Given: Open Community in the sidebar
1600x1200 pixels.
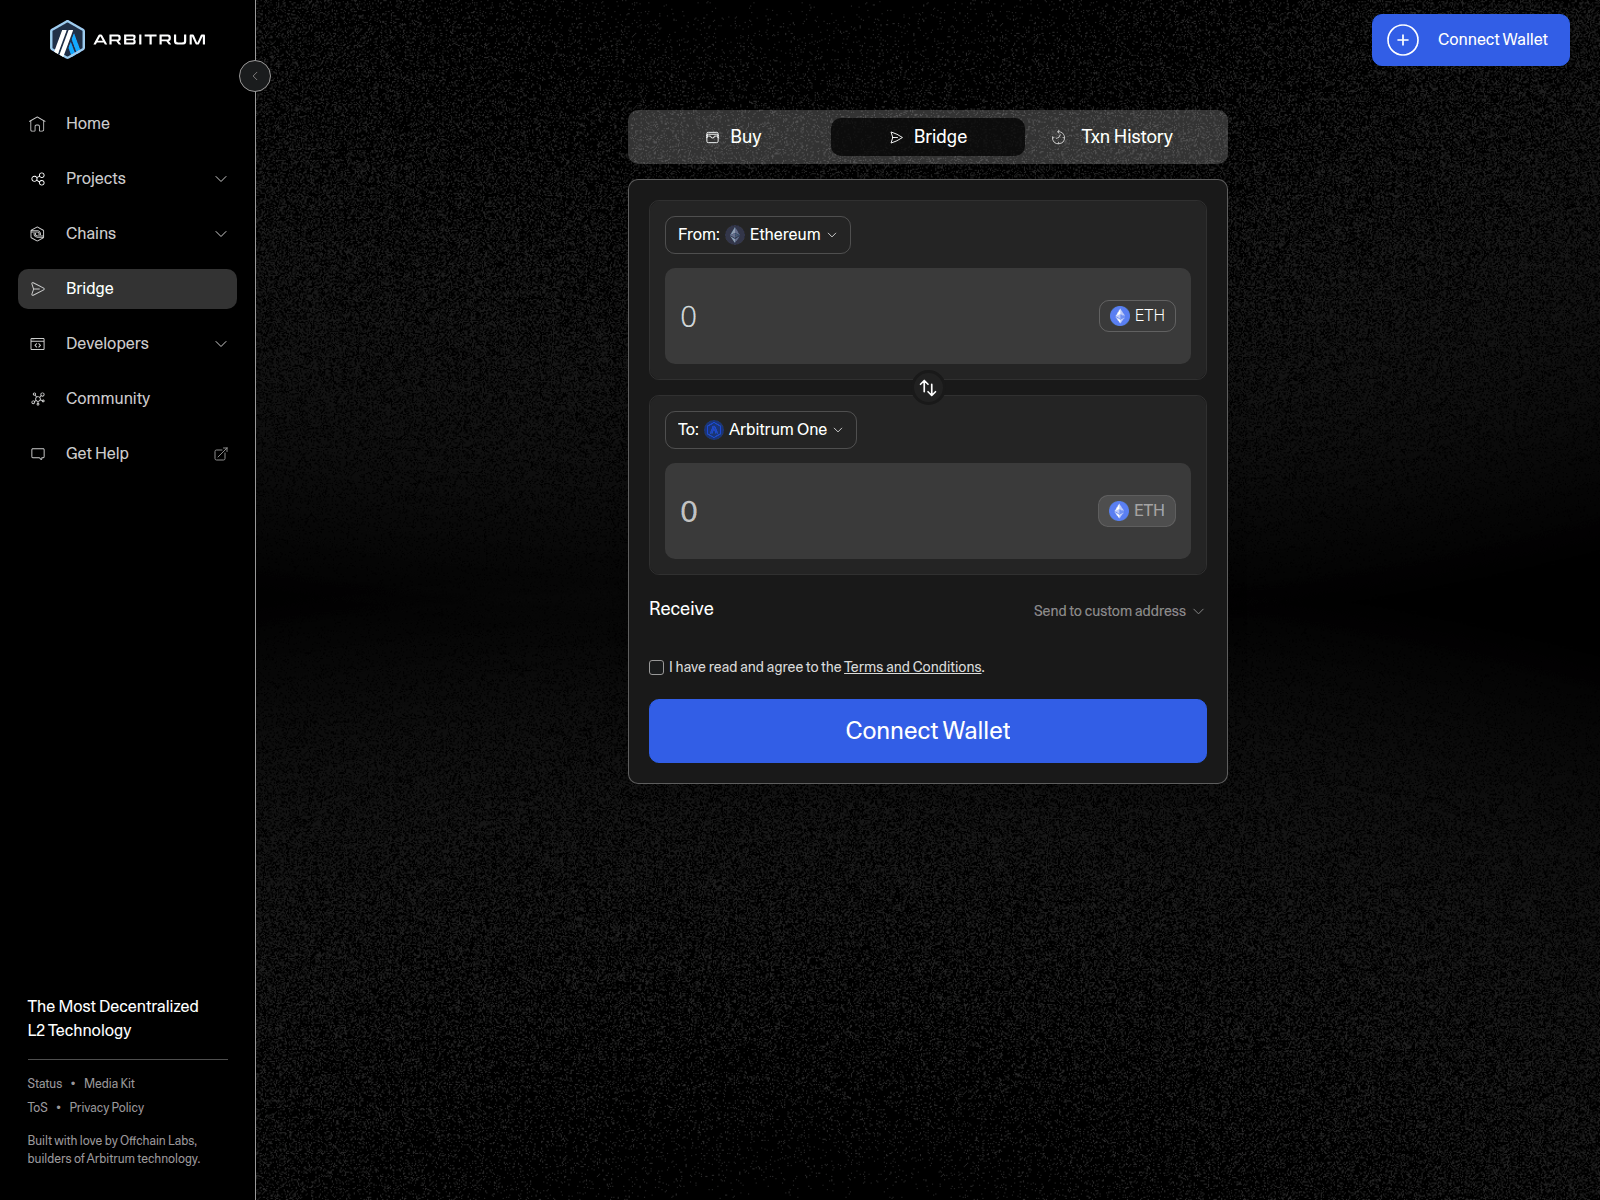Looking at the screenshot, I should (x=127, y=399).
